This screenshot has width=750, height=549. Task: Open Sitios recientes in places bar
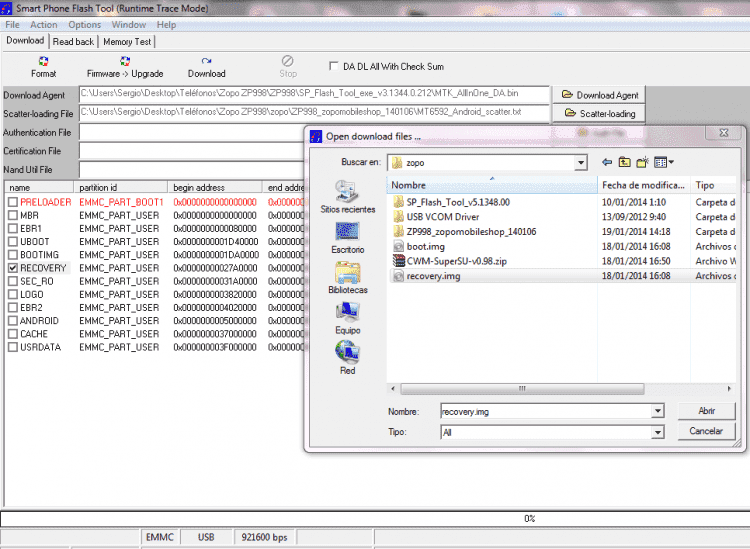(347, 197)
